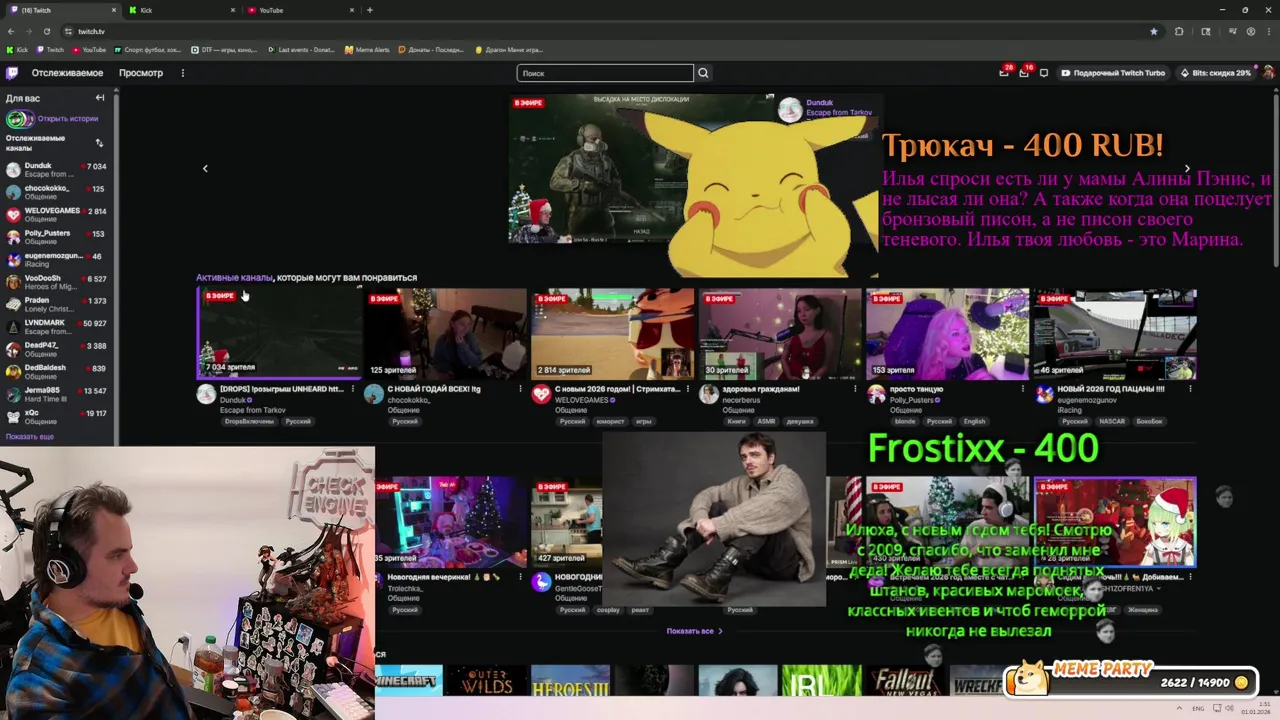Click the followed channels sort arrows icon
Image resolution: width=1280 pixels, height=720 pixels.
[99, 143]
